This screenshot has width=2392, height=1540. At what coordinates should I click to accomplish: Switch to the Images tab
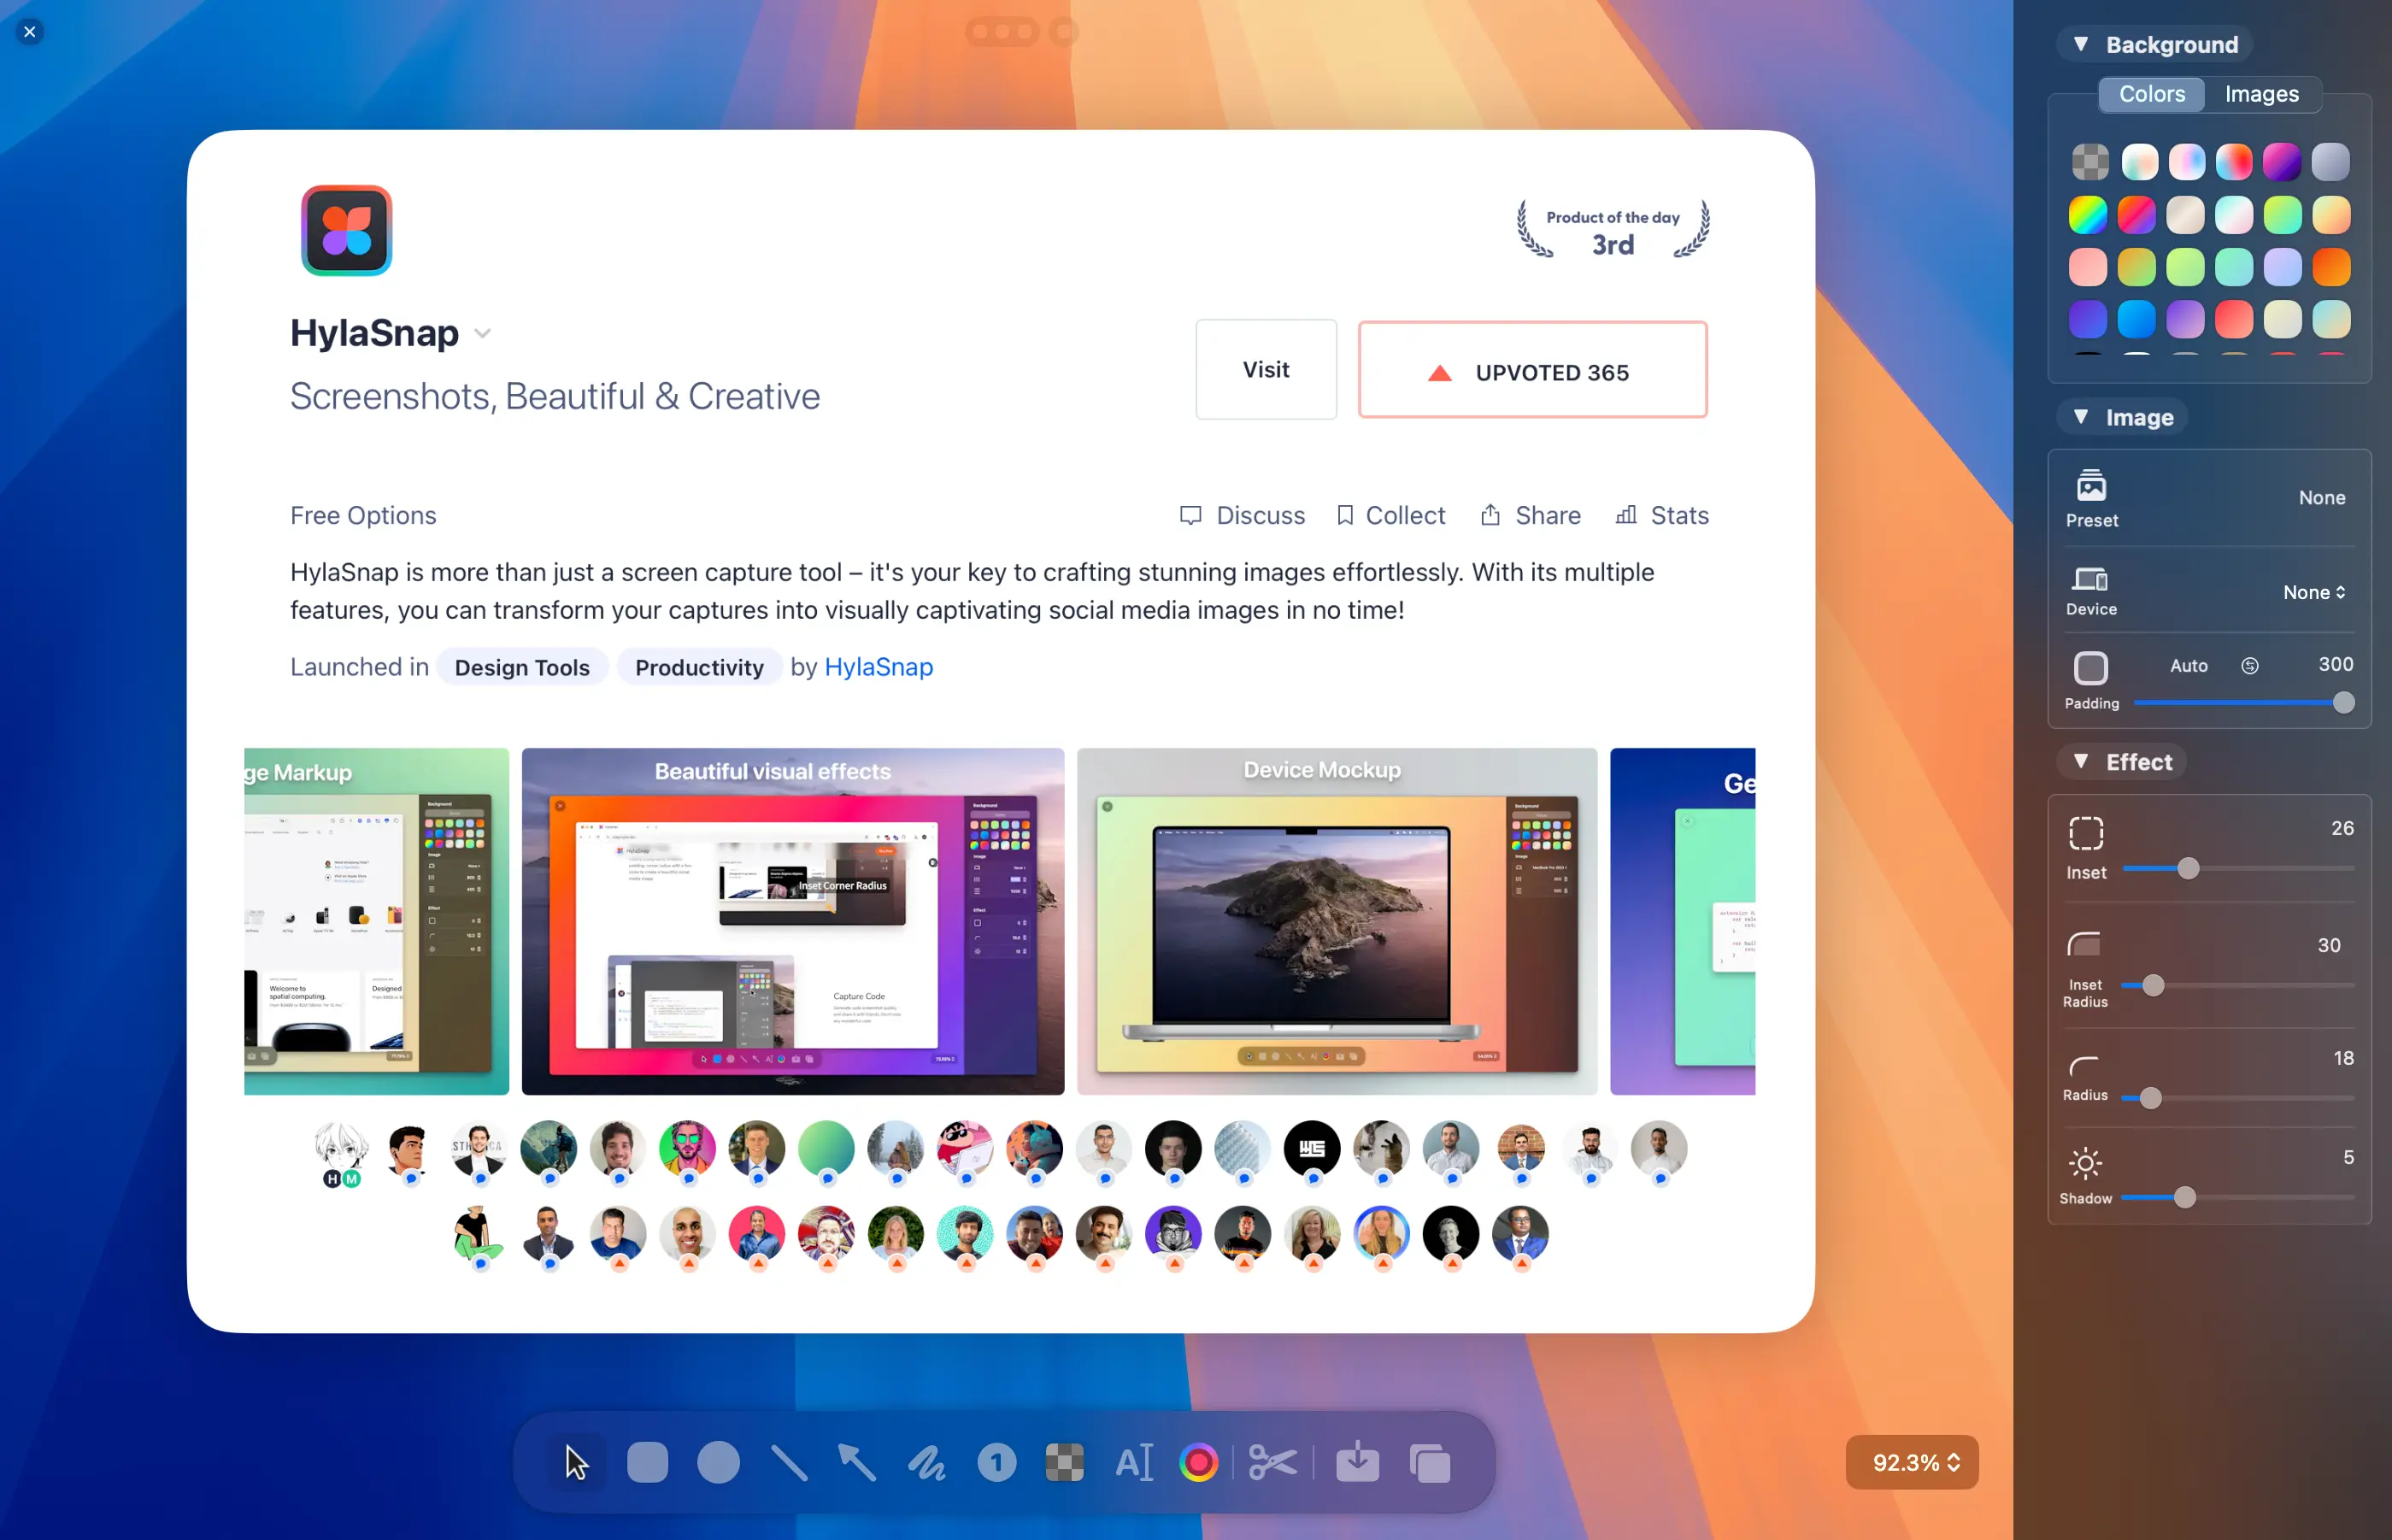(2260, 94)
